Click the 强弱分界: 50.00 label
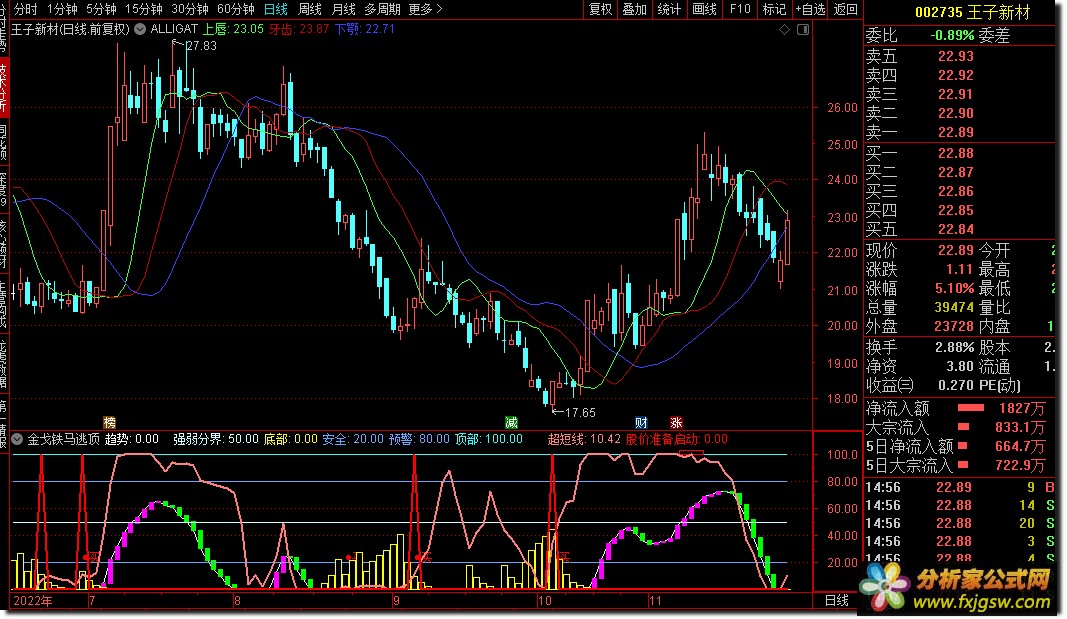 [216, 439]
